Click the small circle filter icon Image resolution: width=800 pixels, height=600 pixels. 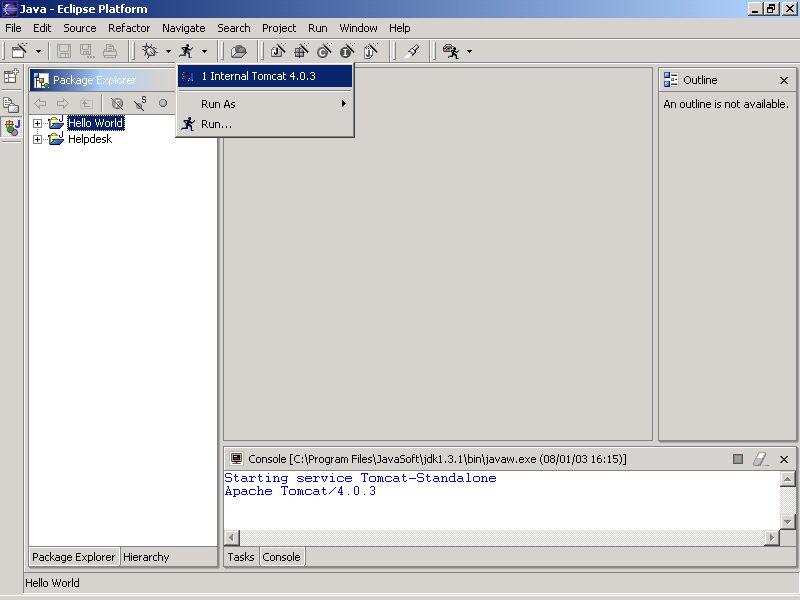click(x=163, y=103)
